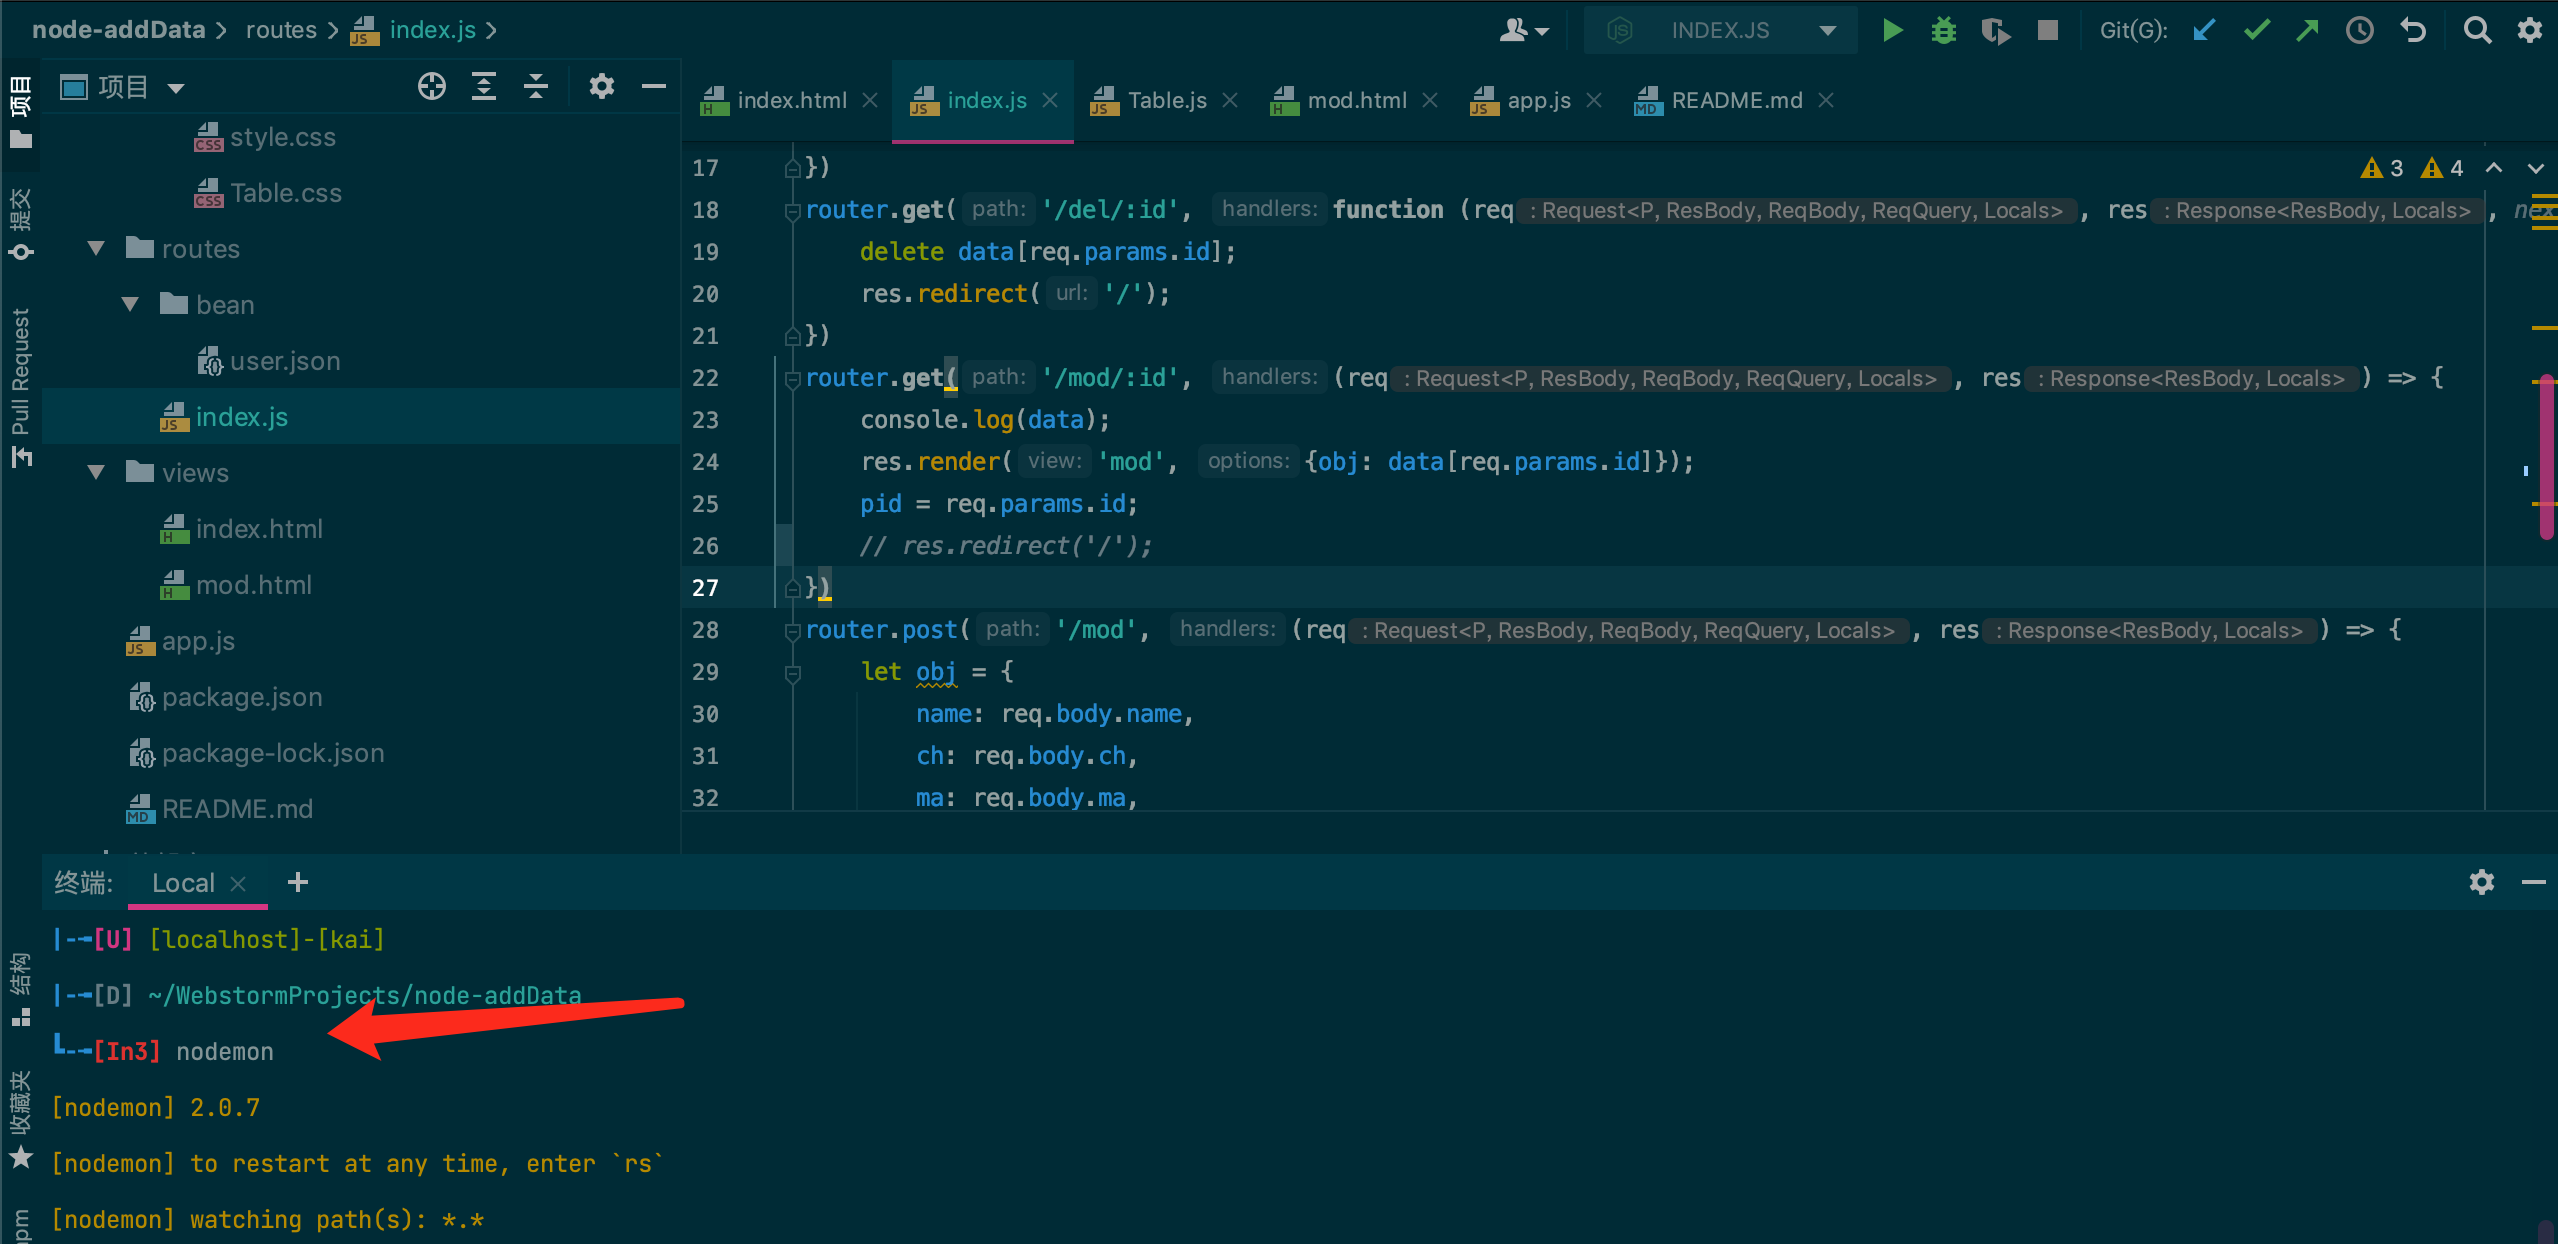
Task: Start debugging using the bug icon
Action: [1943, 30]
